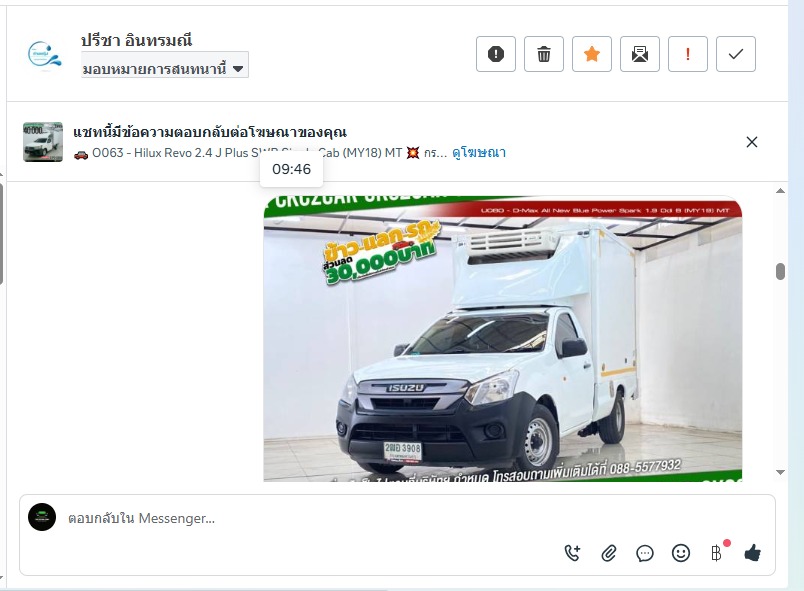Send thumbs-up like
The width and height of the screenshot is (804, 591).
(752, 553)
